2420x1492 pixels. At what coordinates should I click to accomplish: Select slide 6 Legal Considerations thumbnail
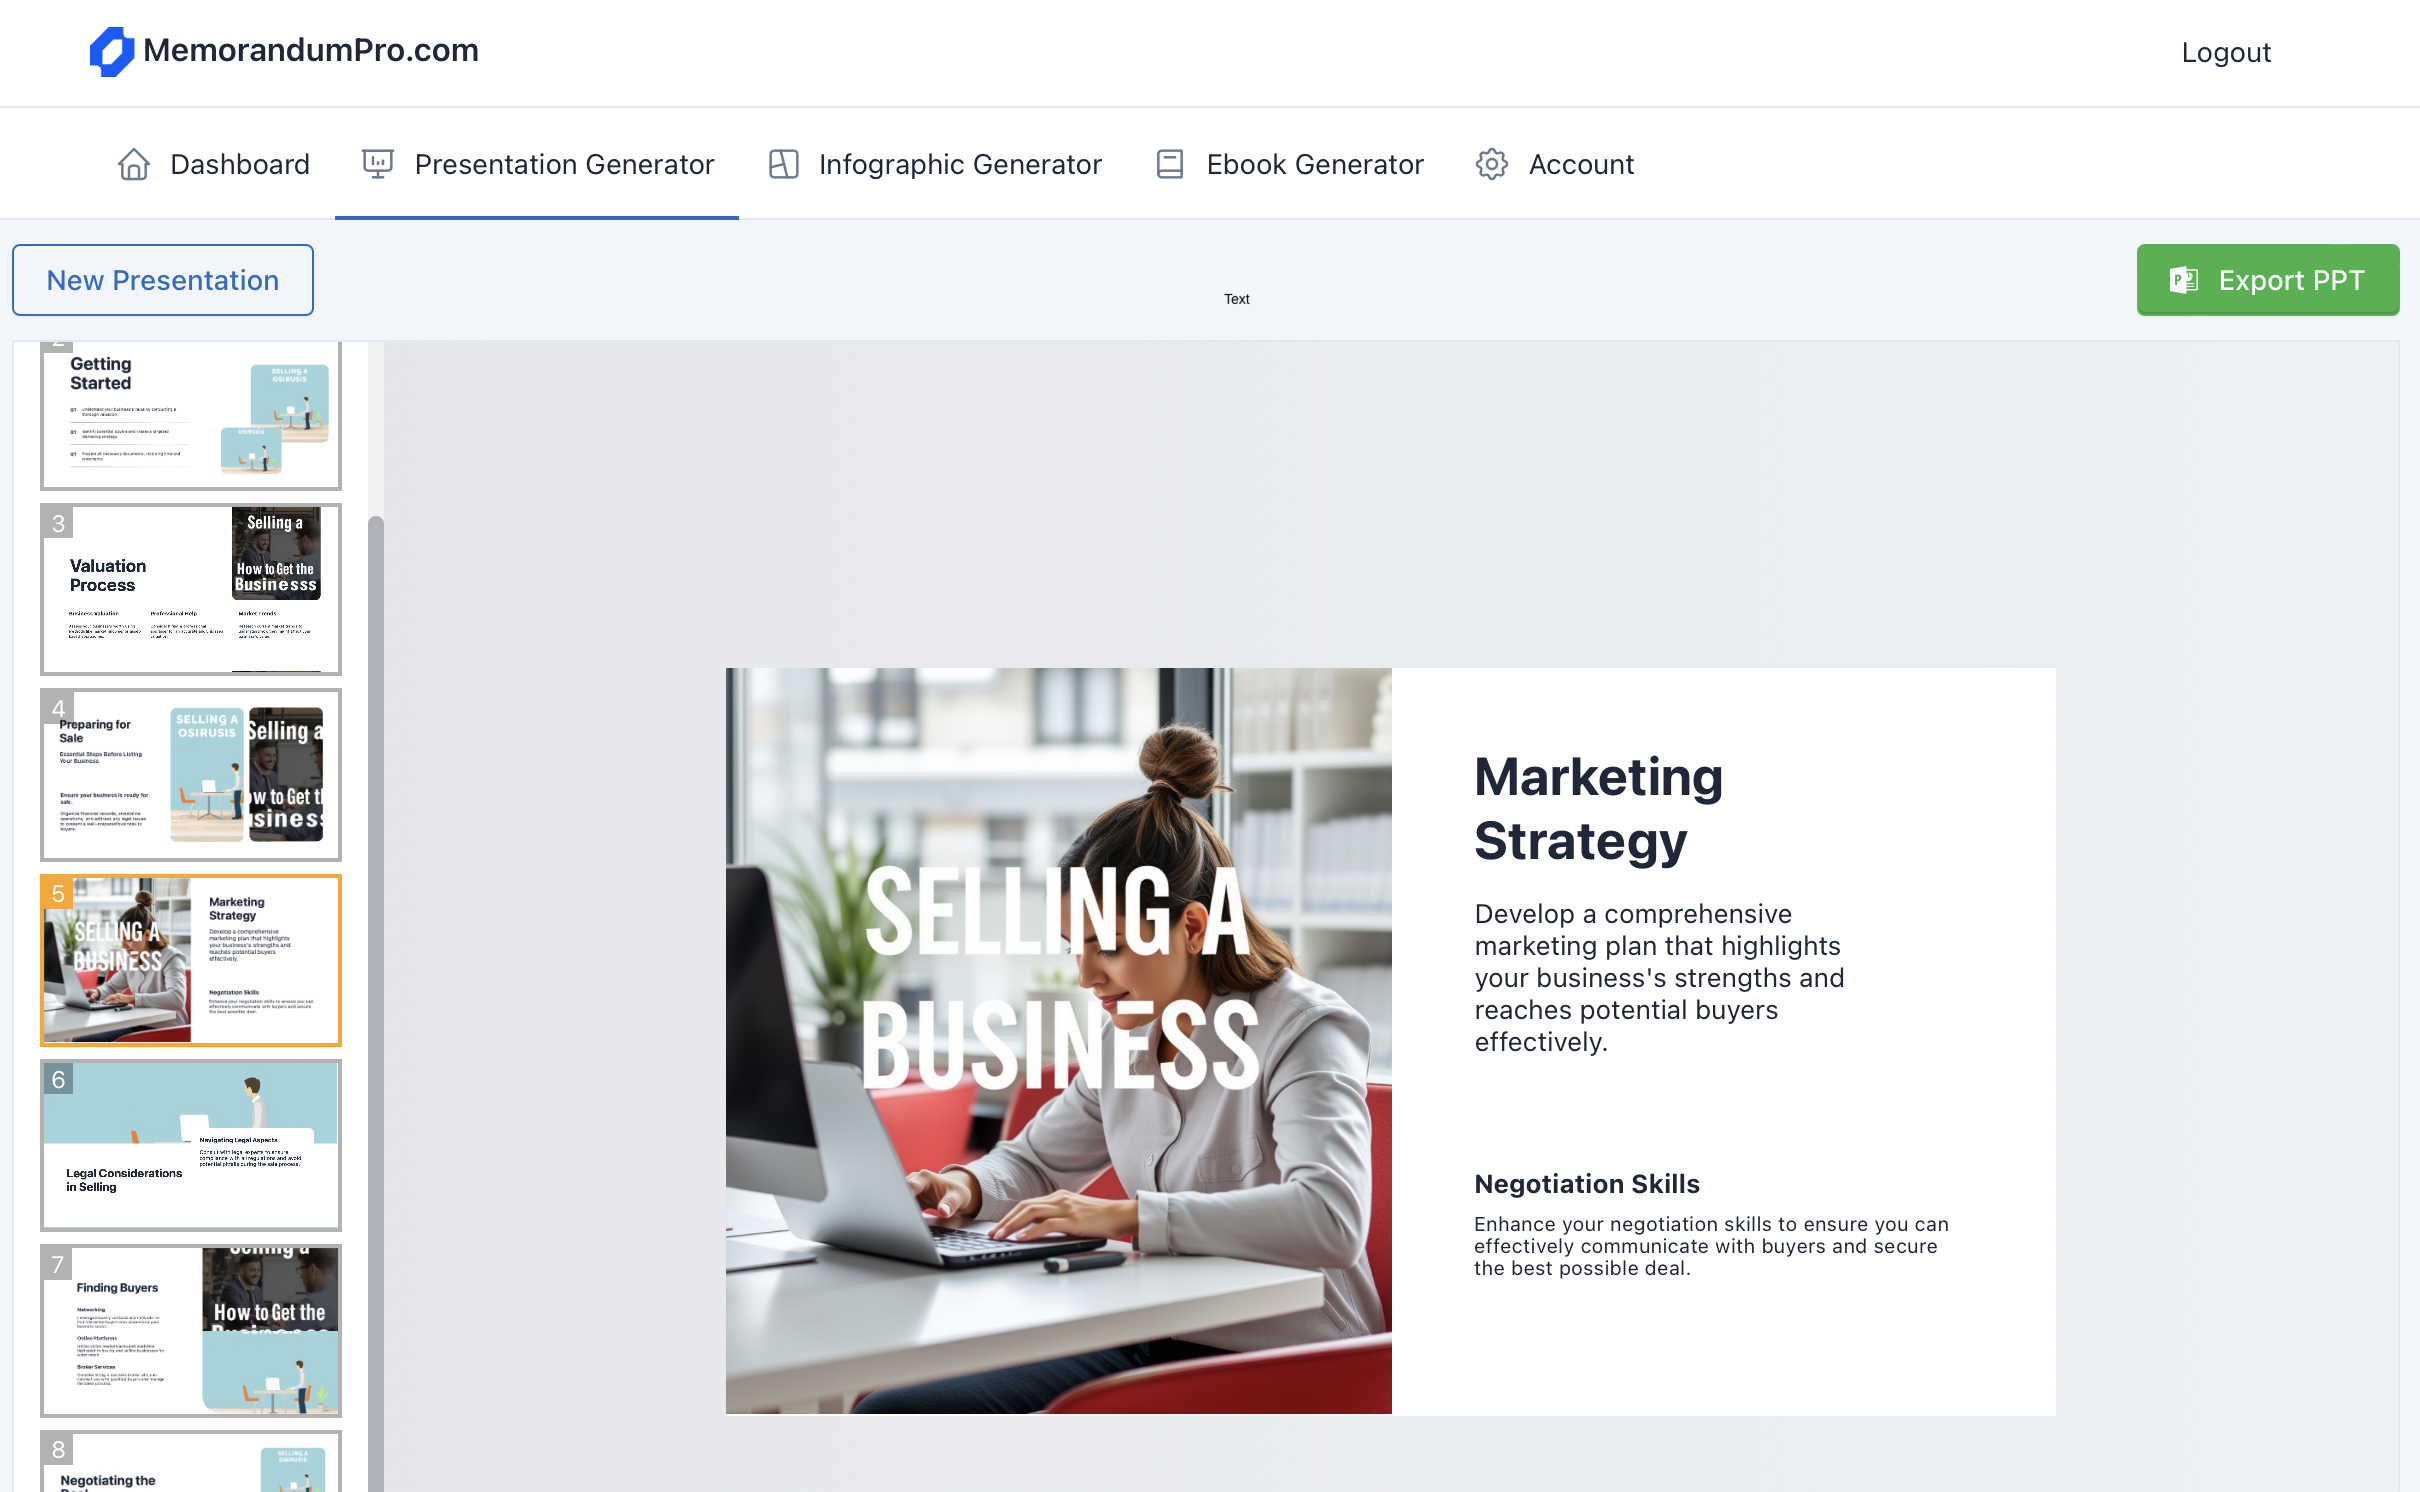click(191, 1145)
